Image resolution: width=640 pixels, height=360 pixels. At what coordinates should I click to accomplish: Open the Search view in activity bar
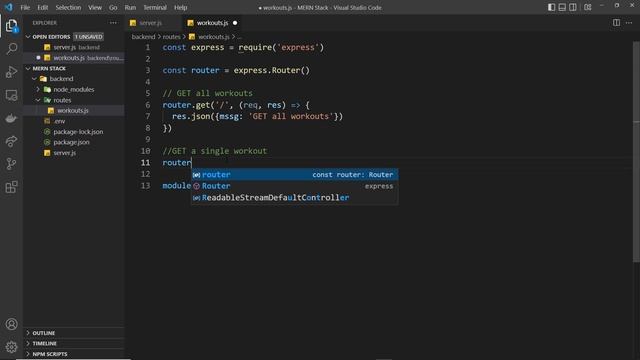(x=11, y=49)
